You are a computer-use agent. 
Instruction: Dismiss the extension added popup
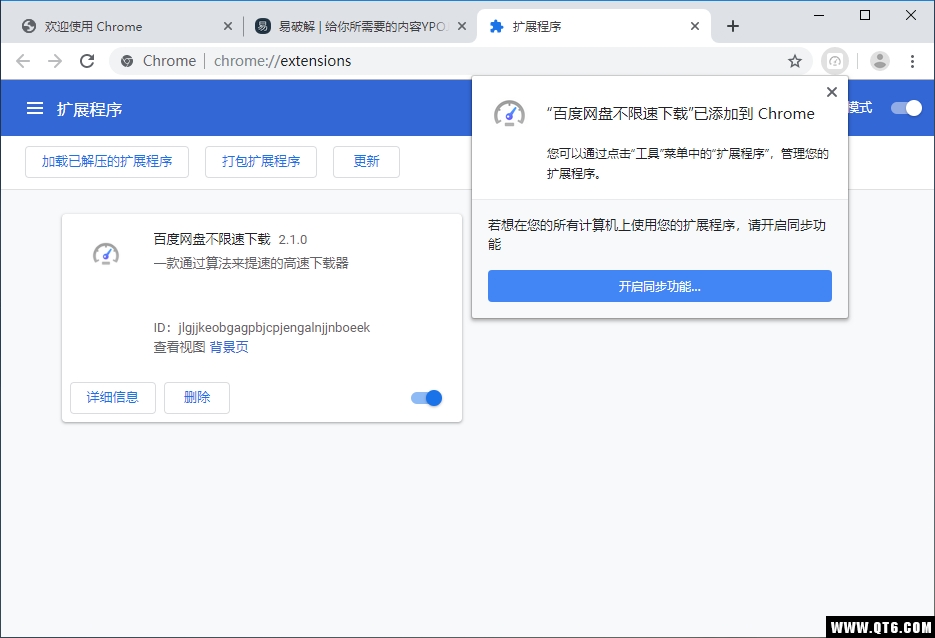pyautogui.click(x=832, y=92)
